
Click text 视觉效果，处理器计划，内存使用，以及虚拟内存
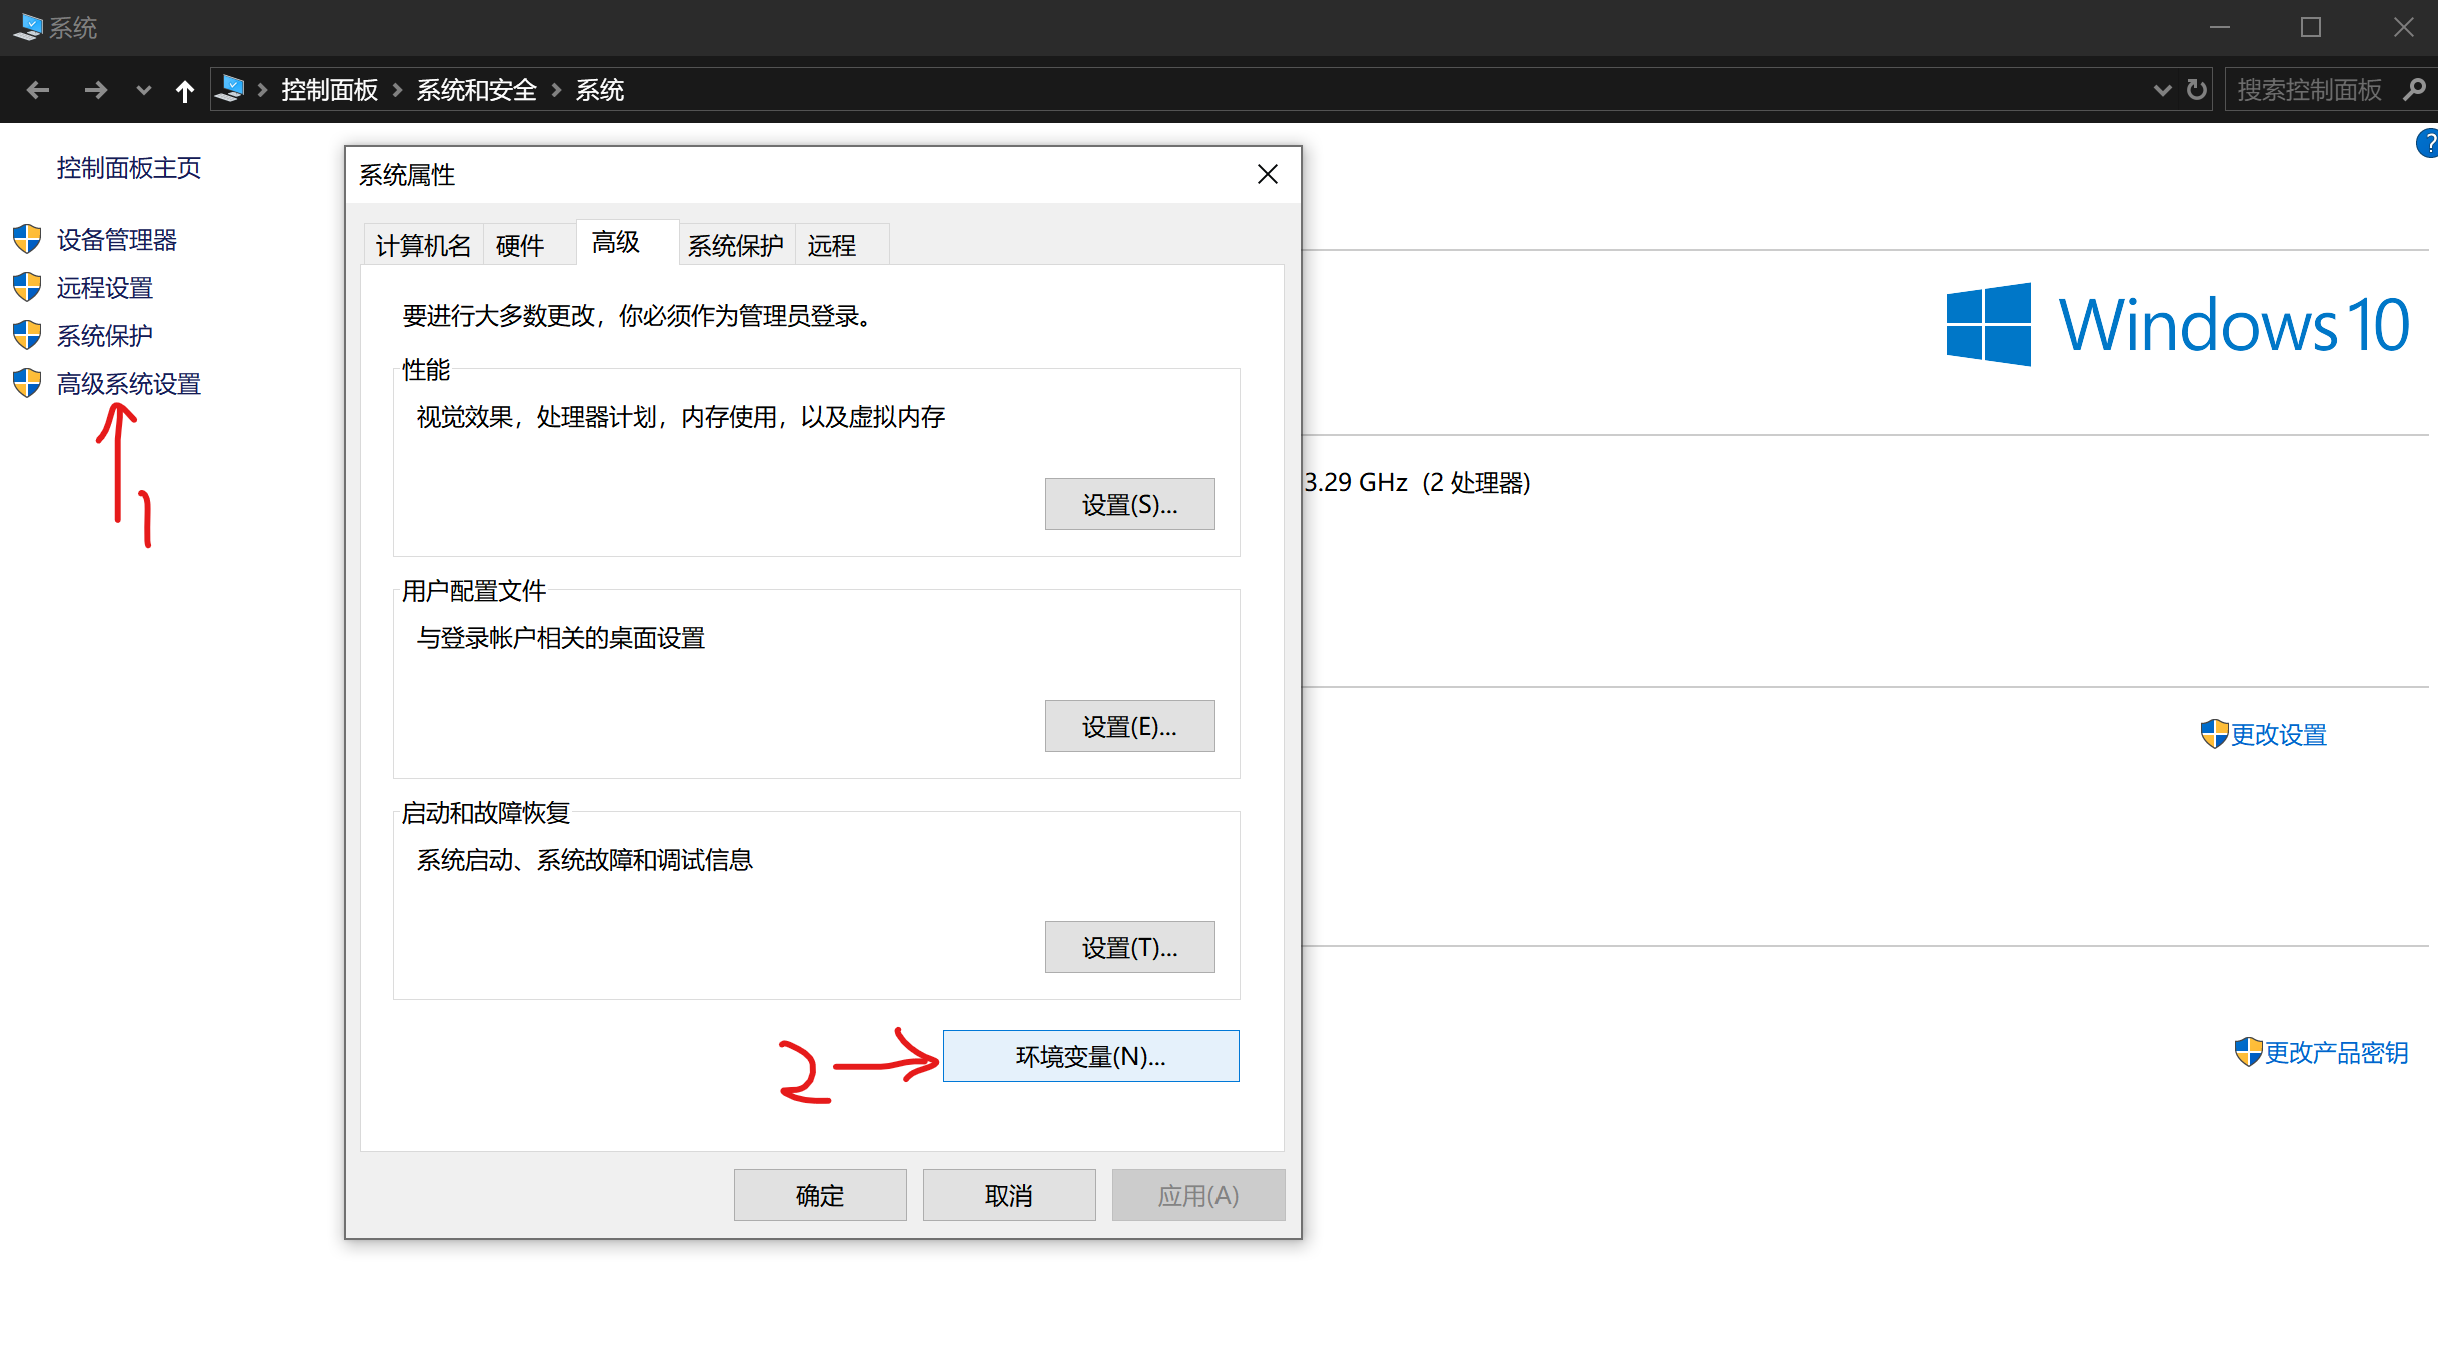(680, 416)
